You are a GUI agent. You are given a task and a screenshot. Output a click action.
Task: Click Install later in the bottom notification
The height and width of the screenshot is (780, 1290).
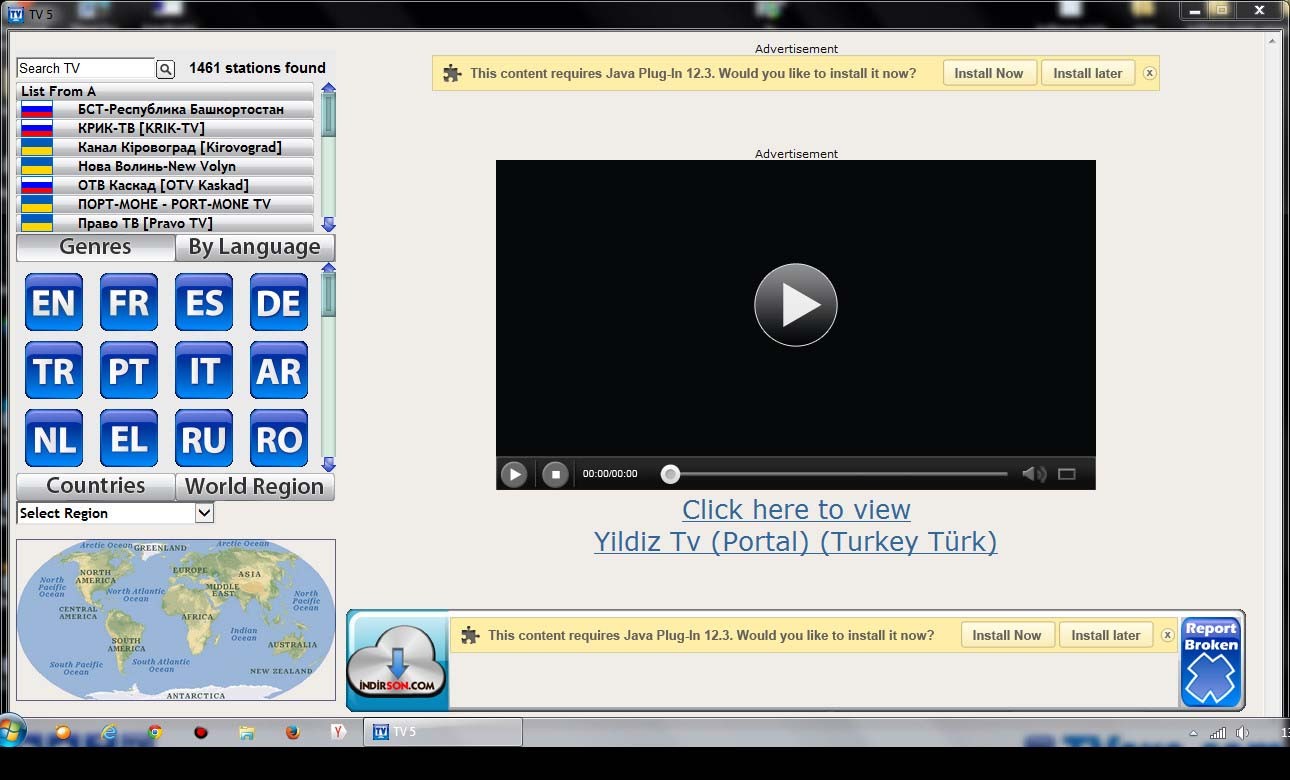[x=1106, y=635]
